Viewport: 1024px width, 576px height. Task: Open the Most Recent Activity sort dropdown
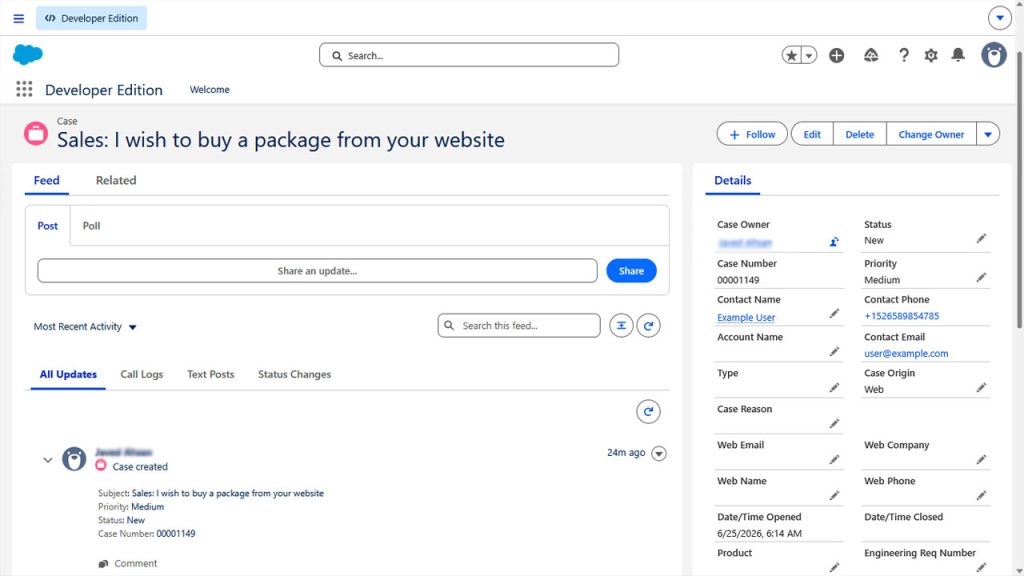point(85,327)
